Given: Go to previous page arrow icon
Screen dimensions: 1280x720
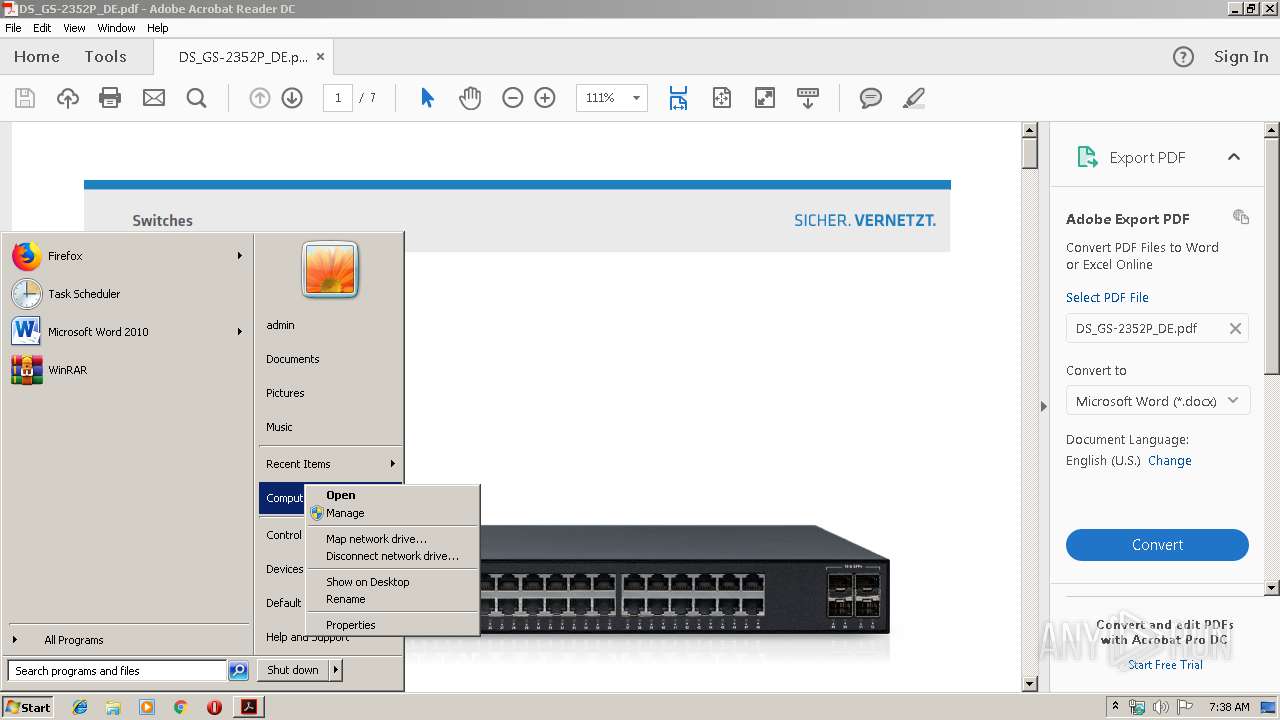Looking at the screenshot, I should coord(260,98).
